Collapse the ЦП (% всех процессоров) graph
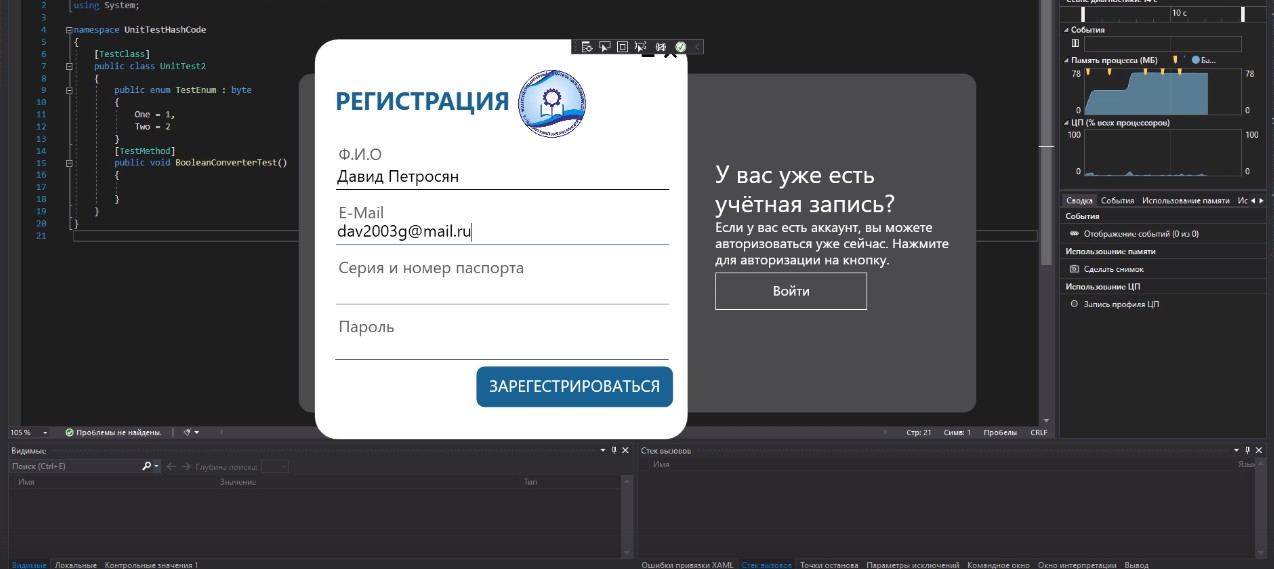 point(1068,123)
